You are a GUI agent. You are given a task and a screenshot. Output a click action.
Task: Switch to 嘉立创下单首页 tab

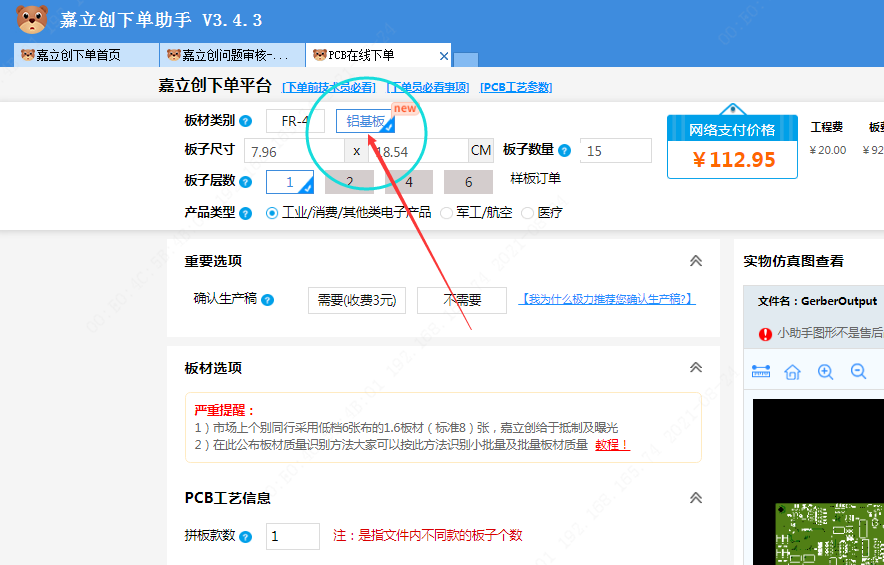pyautogui.click(x=84, y=55)
